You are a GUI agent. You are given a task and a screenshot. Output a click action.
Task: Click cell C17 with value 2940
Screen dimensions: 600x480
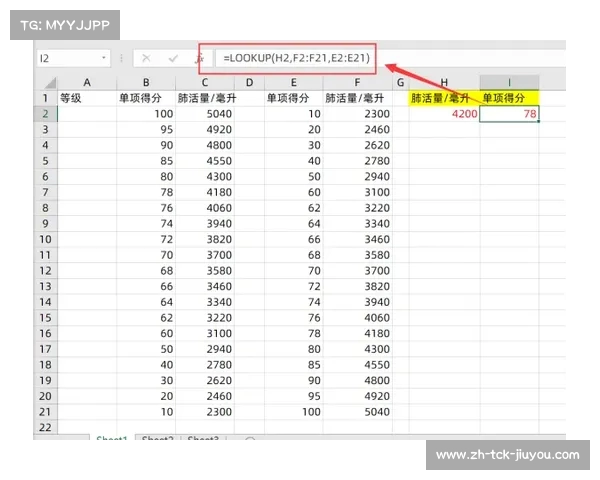click(205, 349)
